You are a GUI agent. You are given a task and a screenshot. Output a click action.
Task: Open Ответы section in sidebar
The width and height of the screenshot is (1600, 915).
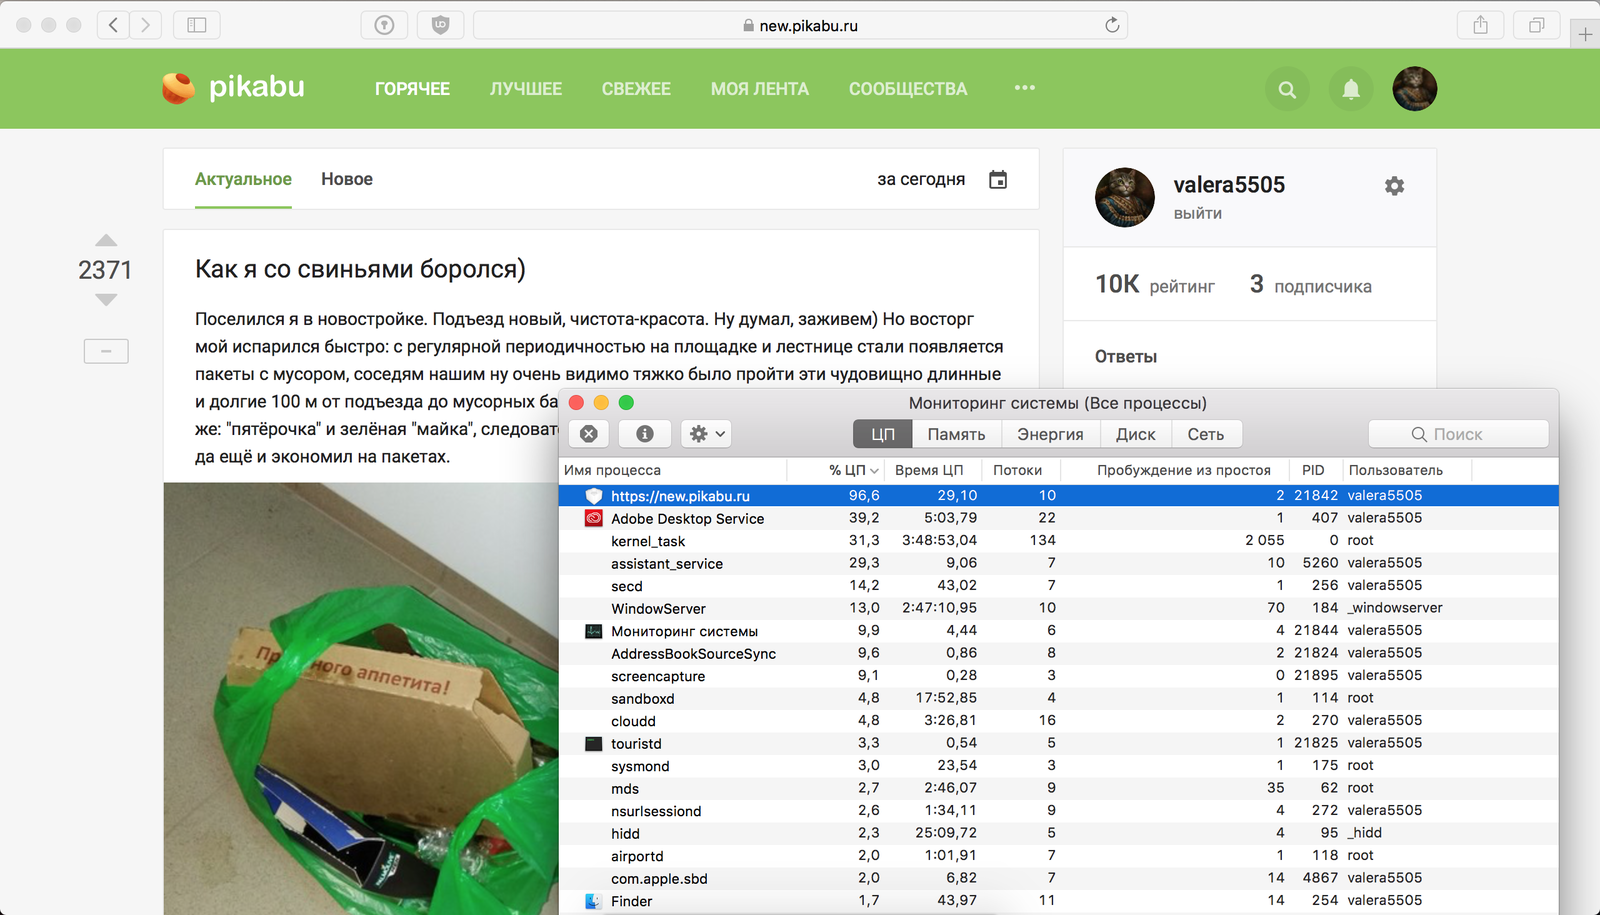pos(1126,357)
